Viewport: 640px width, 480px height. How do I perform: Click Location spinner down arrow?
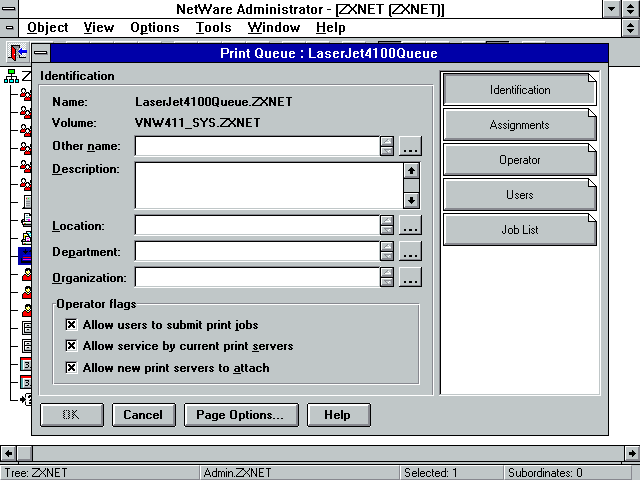point(387,230)
